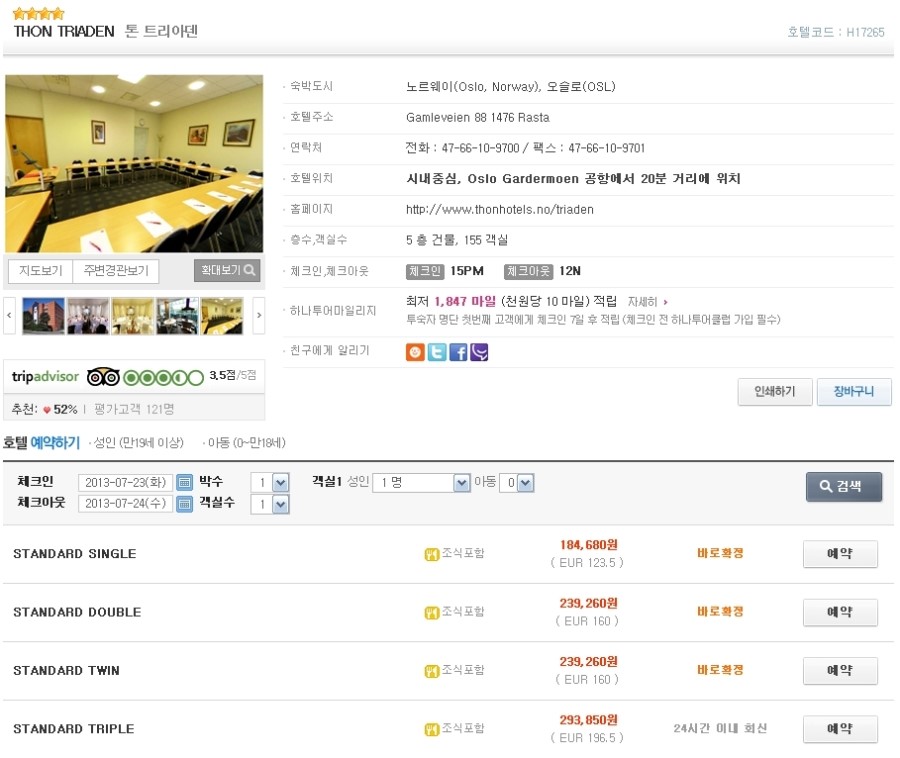Open the thonhotels.no/triaden homepage link
The height and width of the screenshot is (758, 900).
499,209
